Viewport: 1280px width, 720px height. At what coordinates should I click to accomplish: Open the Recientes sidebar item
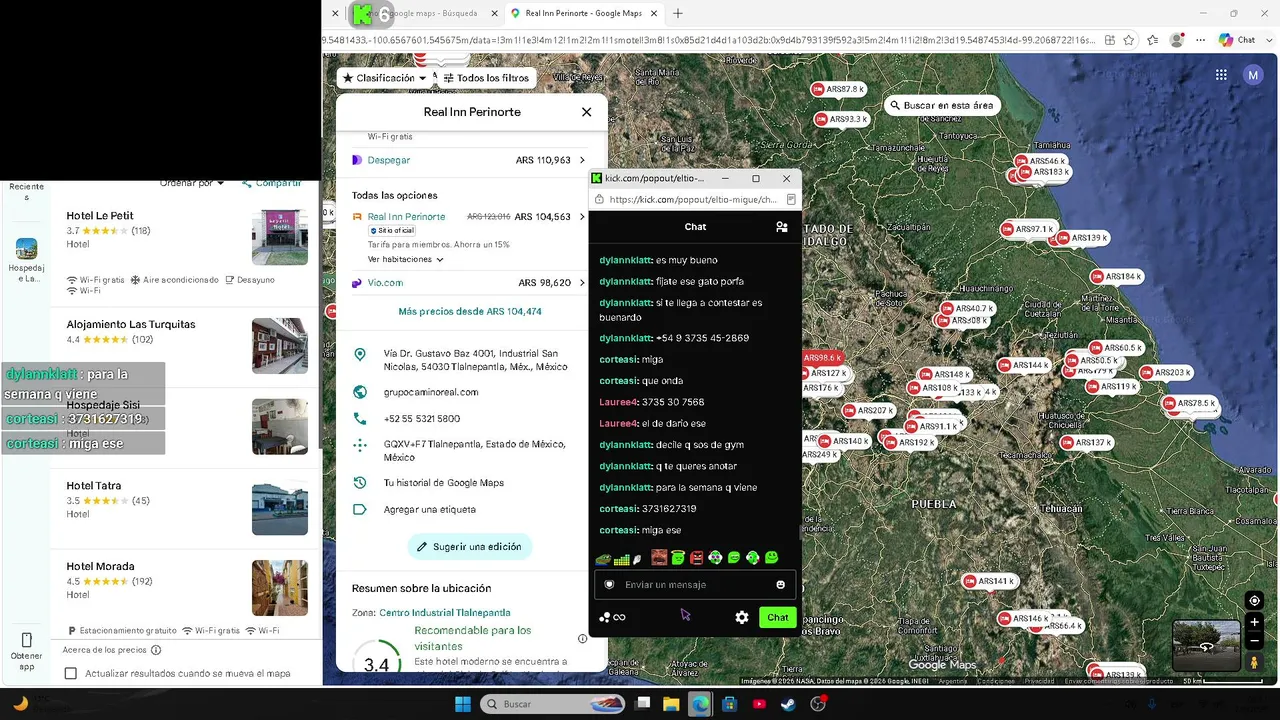[x=26, y=191]
